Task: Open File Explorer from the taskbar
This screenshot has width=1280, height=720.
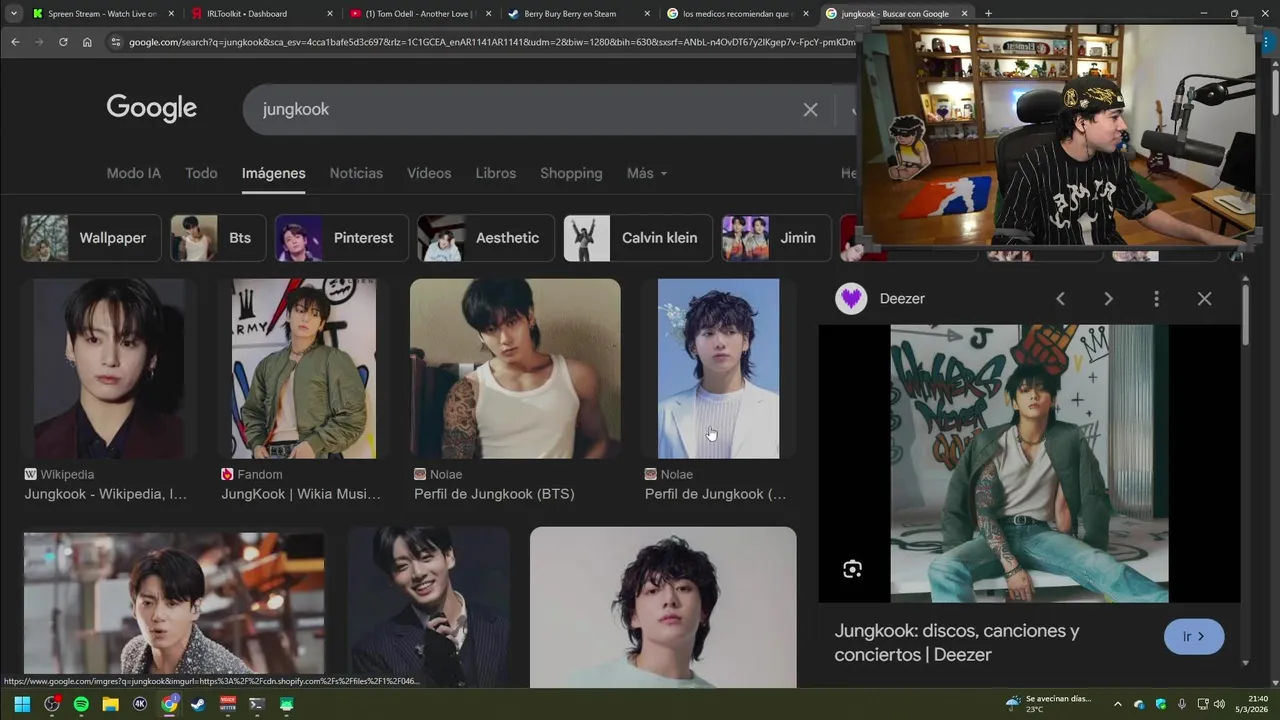Action: (111, 704)
